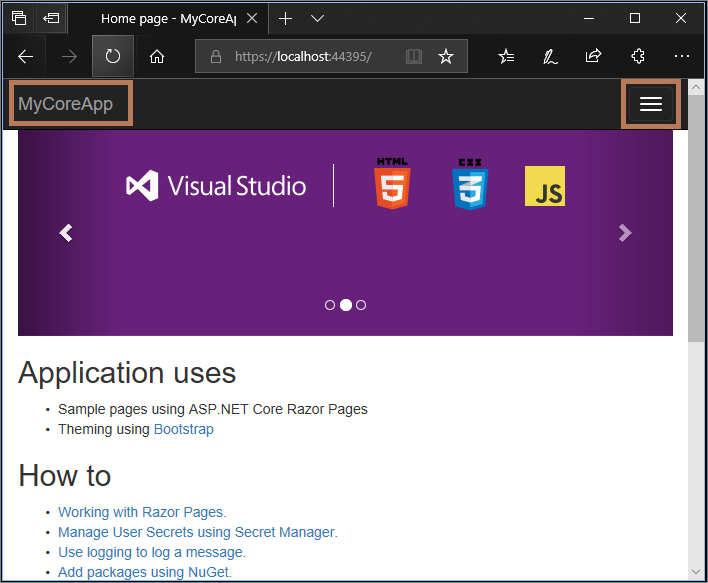Select the first carousel slide indicator
The height and width of the screenshot is (583, 708).
330,305
